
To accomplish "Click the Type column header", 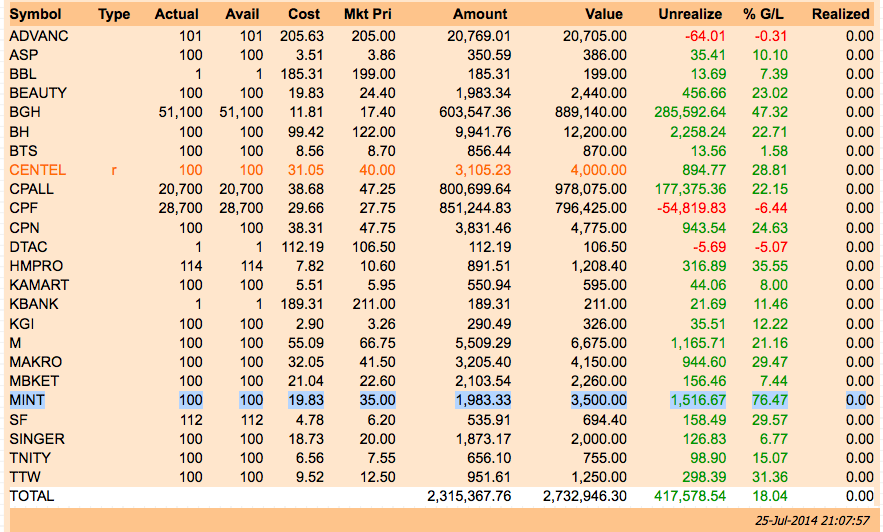I will coord(114,14).
